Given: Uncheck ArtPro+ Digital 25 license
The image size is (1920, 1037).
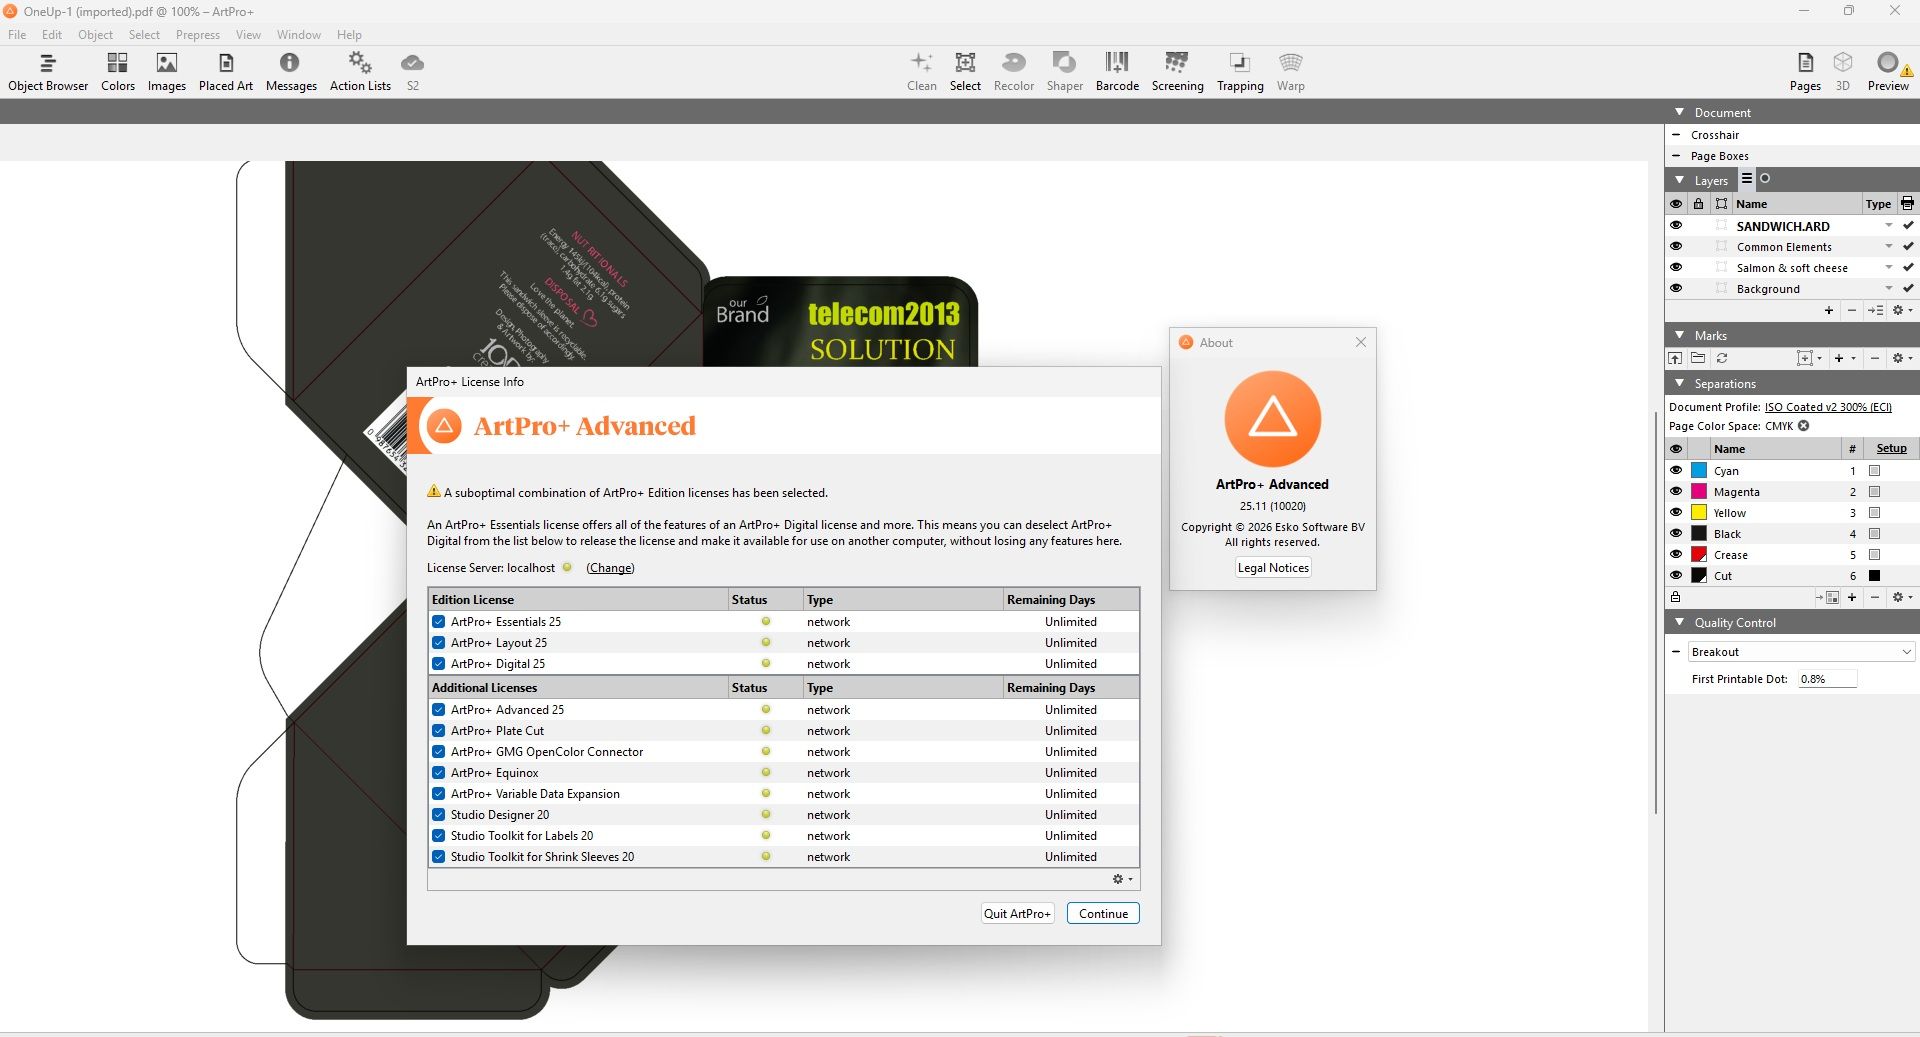Looking at the screenshot, I should (438, 664).
